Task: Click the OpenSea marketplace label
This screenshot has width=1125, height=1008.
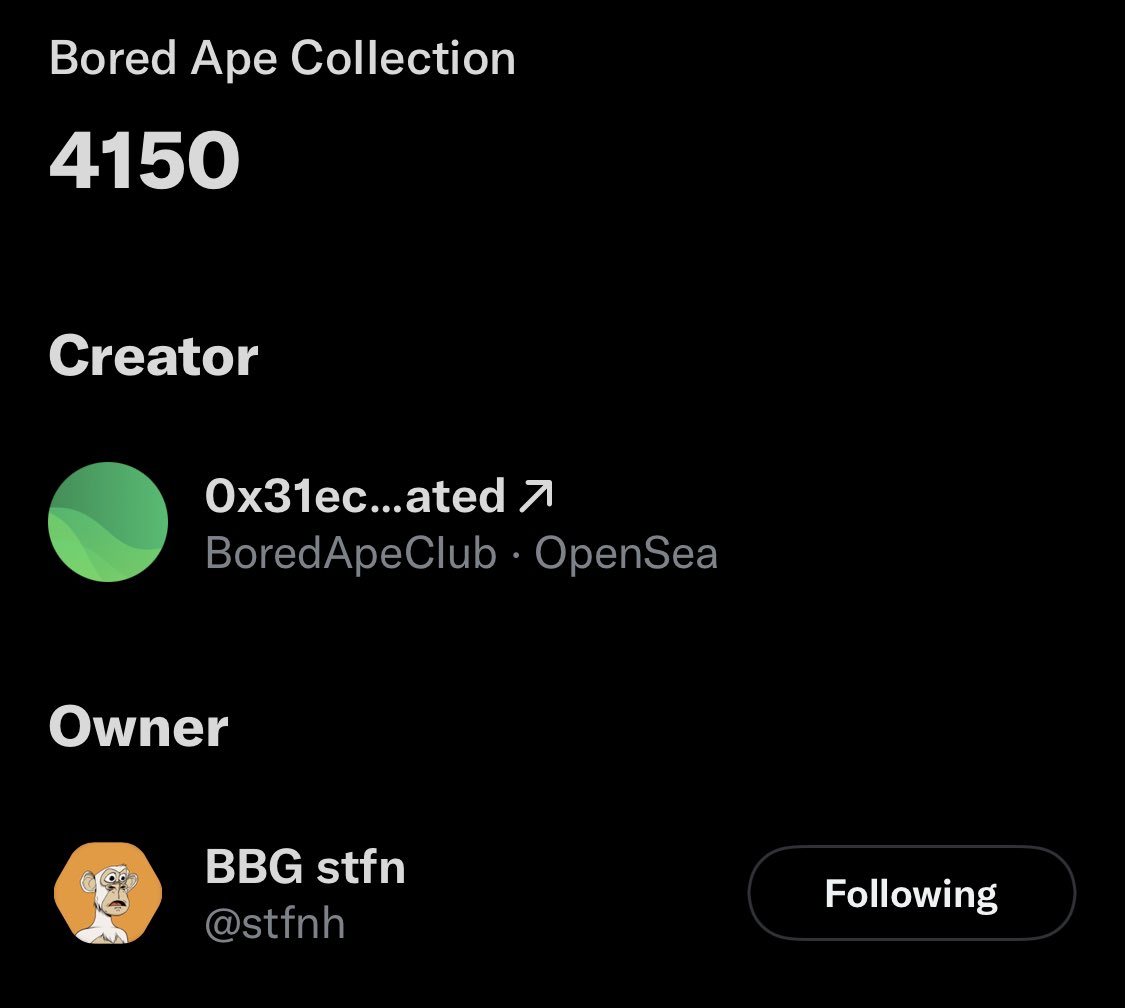Action: point(626,553)
